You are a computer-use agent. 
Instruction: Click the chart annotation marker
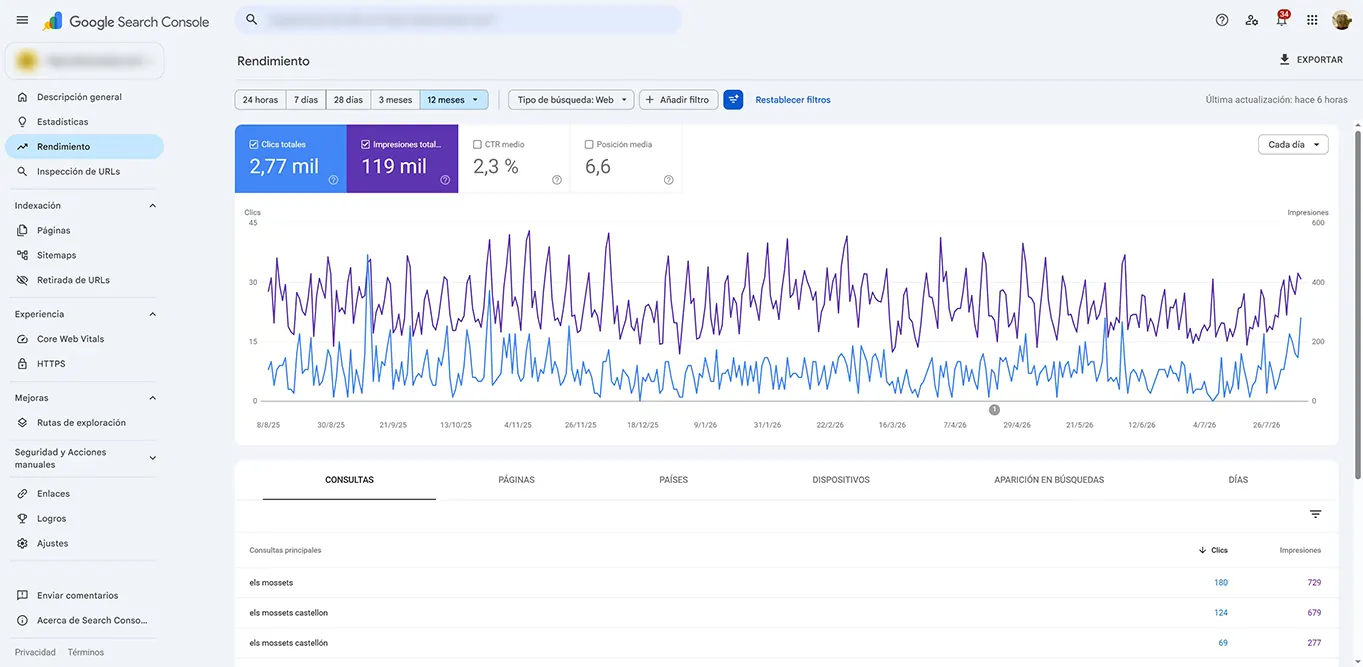pyautogui.click(x=994, y=409)
